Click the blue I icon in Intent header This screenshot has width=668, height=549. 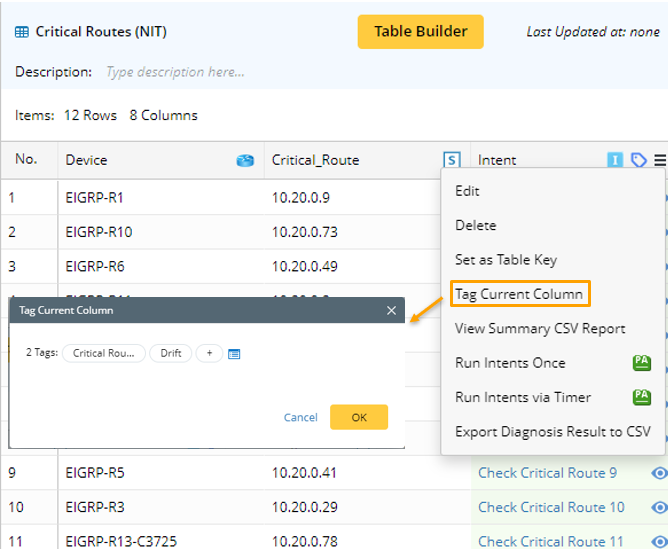click(x=615, y=160)
